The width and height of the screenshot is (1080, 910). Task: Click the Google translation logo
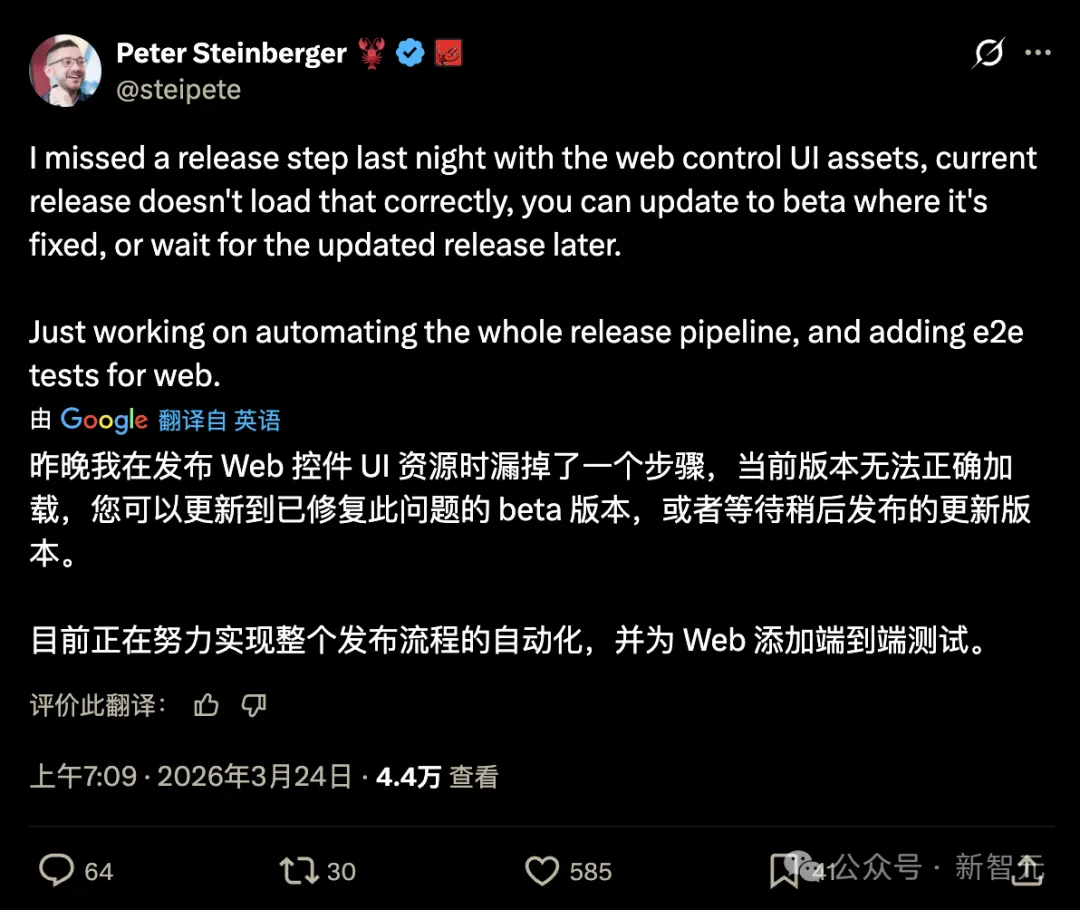(104, 420)
